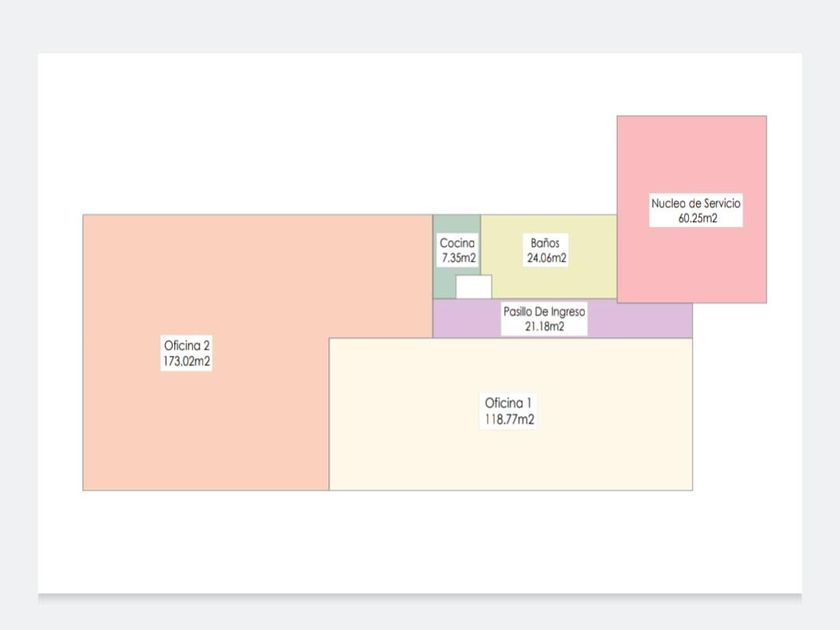This screenshot has width=840, height=630.
Task: Click the "Baños" text label
Action: pyautogui.click(x=547, y=242)
